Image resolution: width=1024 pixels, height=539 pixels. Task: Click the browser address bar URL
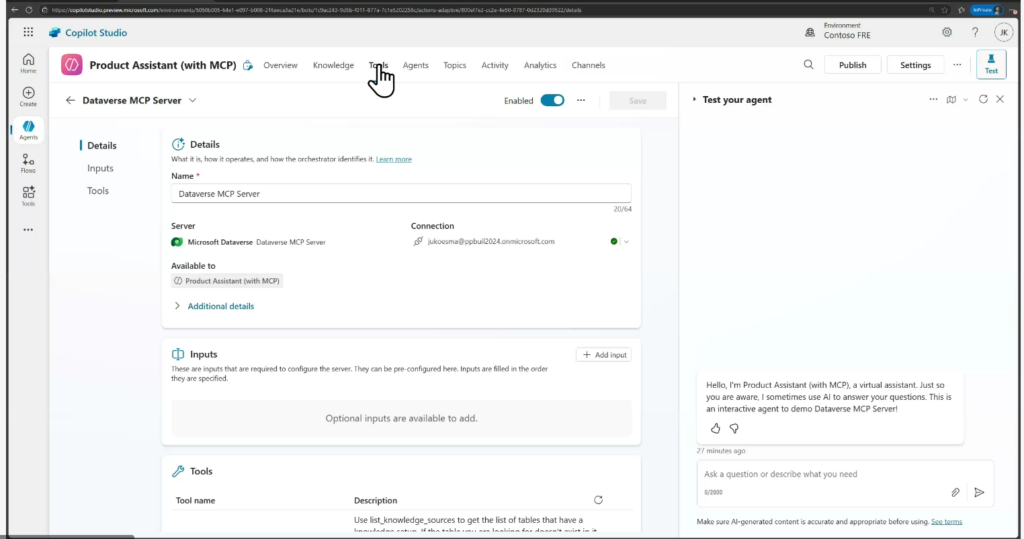point(316,10)
